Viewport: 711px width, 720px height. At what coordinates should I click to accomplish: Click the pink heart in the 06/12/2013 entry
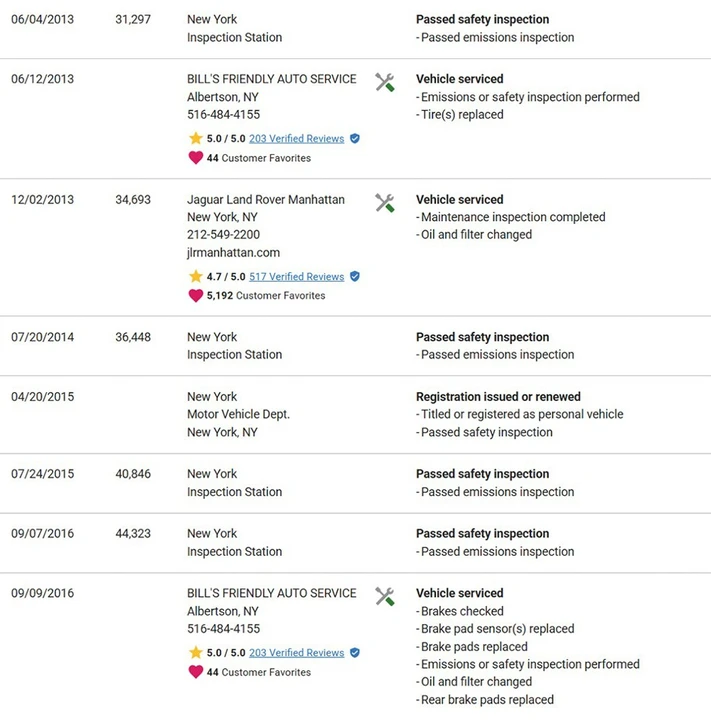tap(196, 158)
